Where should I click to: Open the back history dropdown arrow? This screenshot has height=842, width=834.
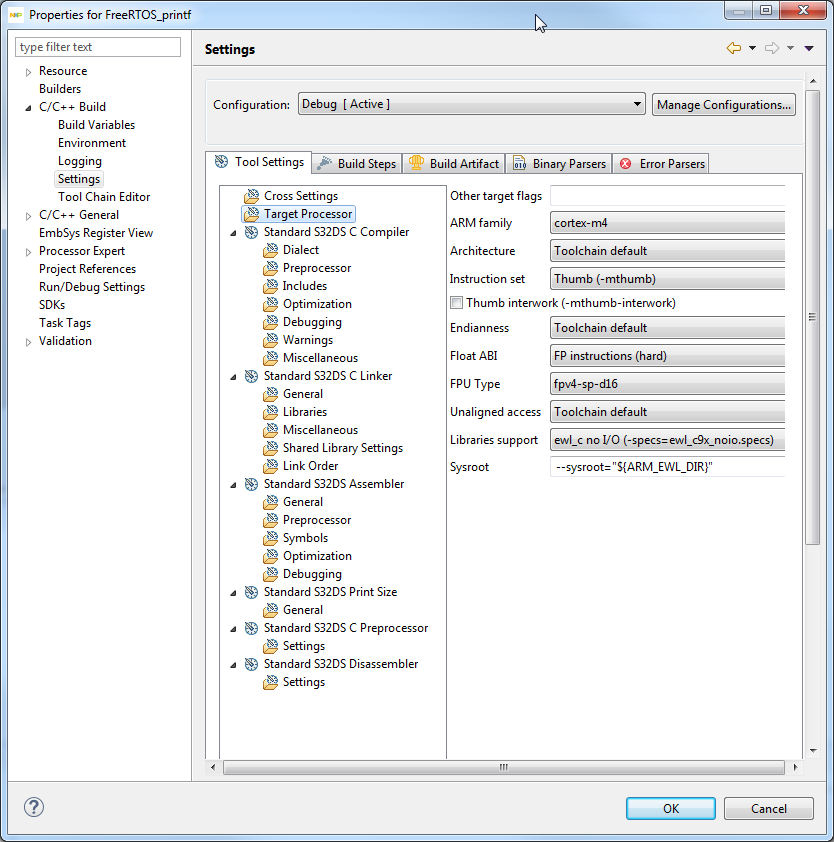pos(752,48)
